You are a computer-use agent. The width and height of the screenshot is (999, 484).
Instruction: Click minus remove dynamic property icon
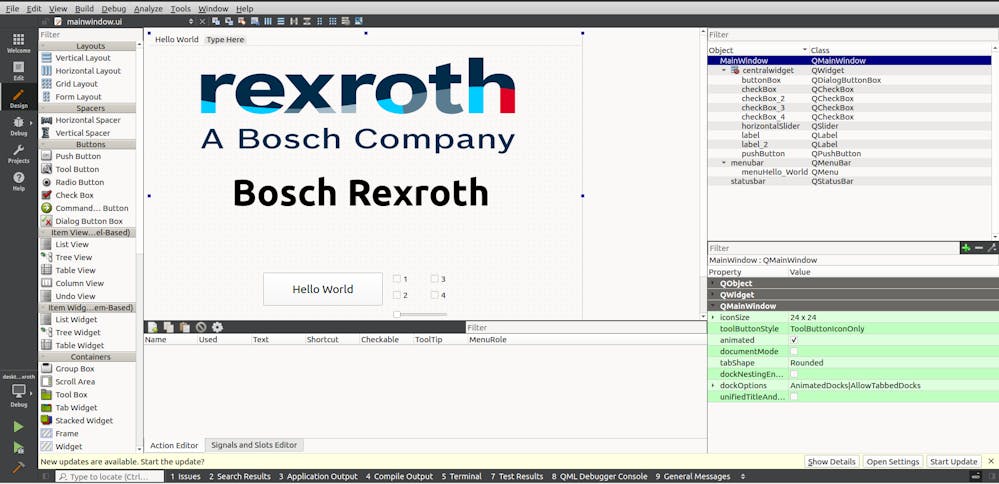click(x=979, y=248)
